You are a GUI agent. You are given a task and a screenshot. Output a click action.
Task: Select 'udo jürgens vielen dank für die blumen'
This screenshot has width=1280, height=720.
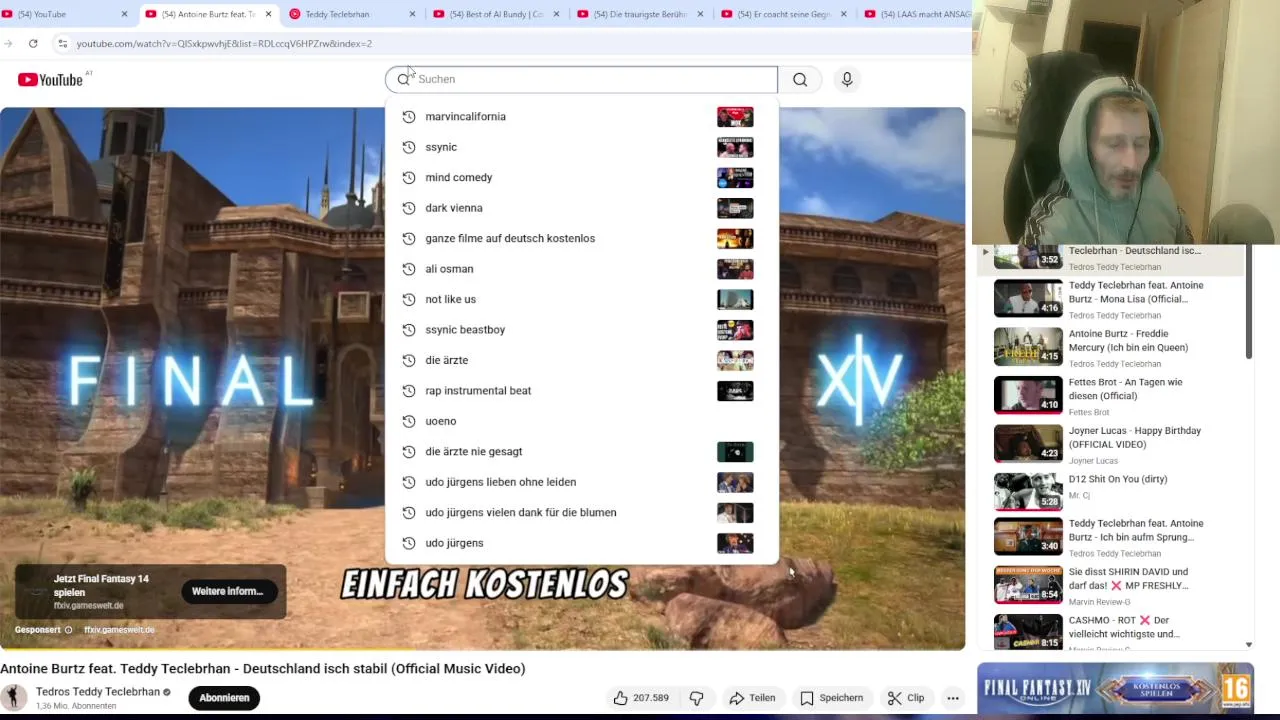581,513
